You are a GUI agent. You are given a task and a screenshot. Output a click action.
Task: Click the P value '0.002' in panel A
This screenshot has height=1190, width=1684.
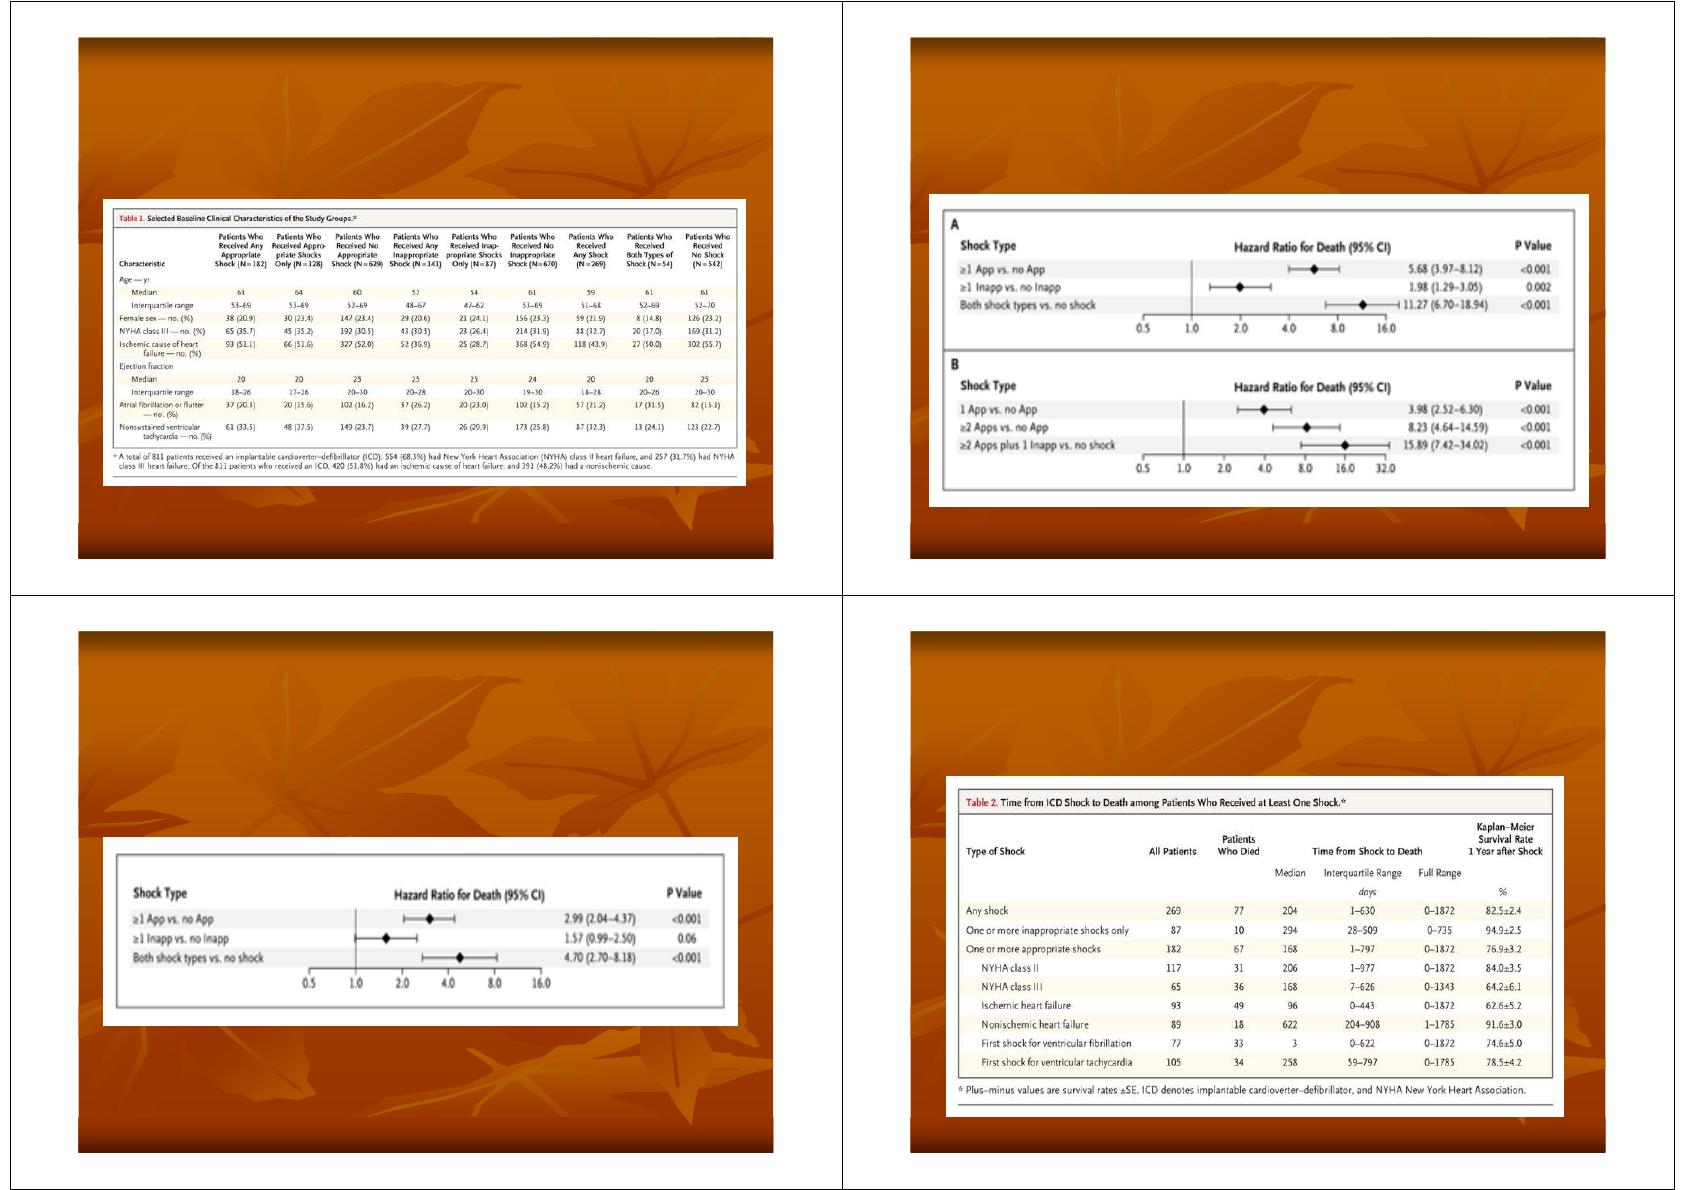[x=1538, y=287]
